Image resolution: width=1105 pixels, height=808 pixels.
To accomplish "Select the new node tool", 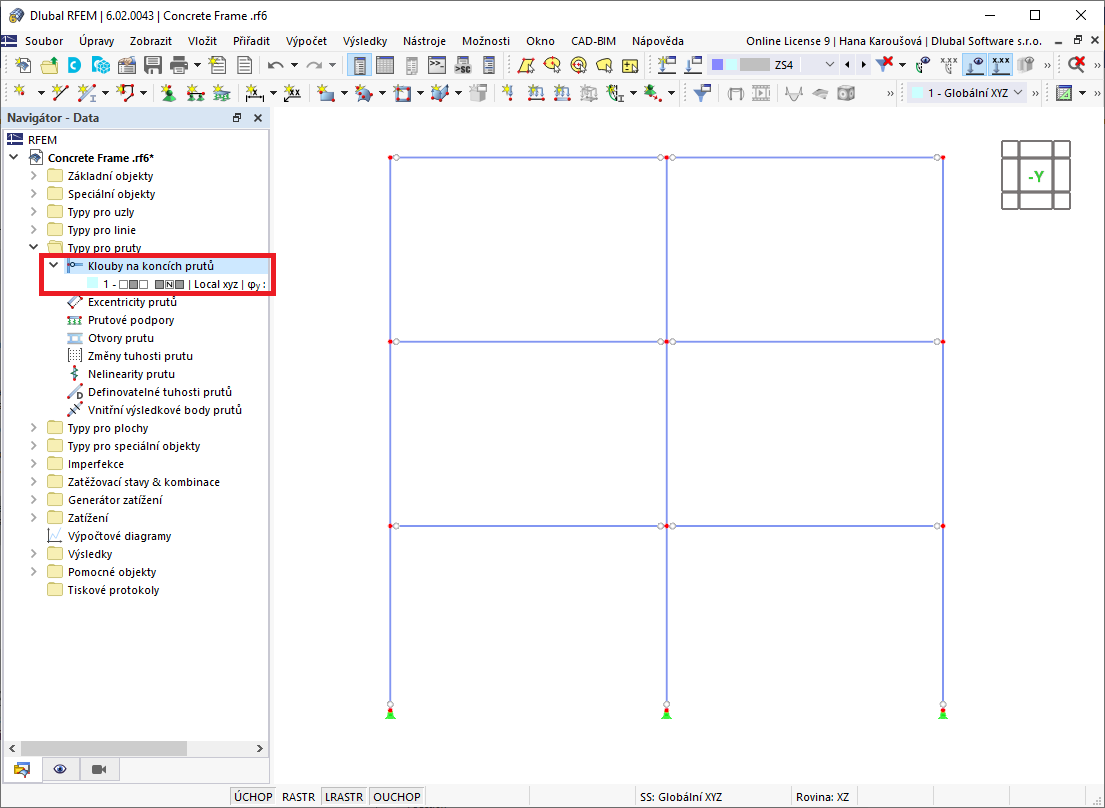I will tap(20, 92).
